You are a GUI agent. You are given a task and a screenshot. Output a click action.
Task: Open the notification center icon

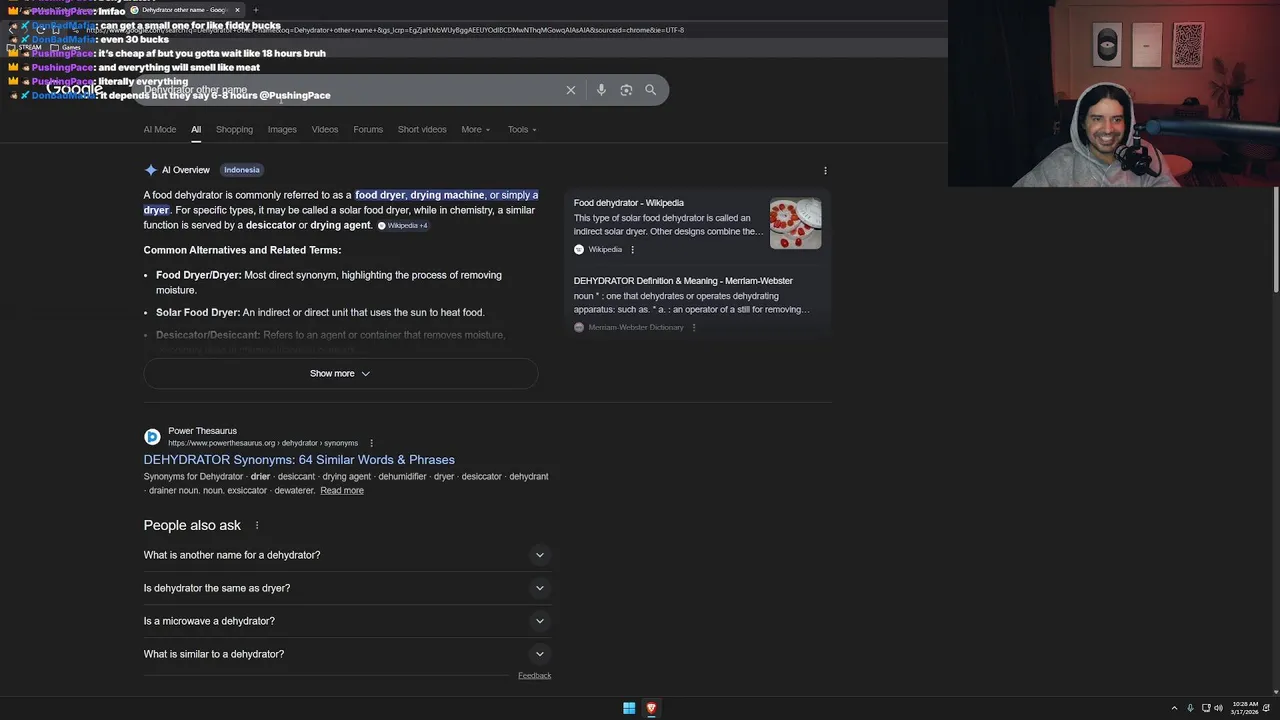pyautogui.click(x=1268, y=708)
